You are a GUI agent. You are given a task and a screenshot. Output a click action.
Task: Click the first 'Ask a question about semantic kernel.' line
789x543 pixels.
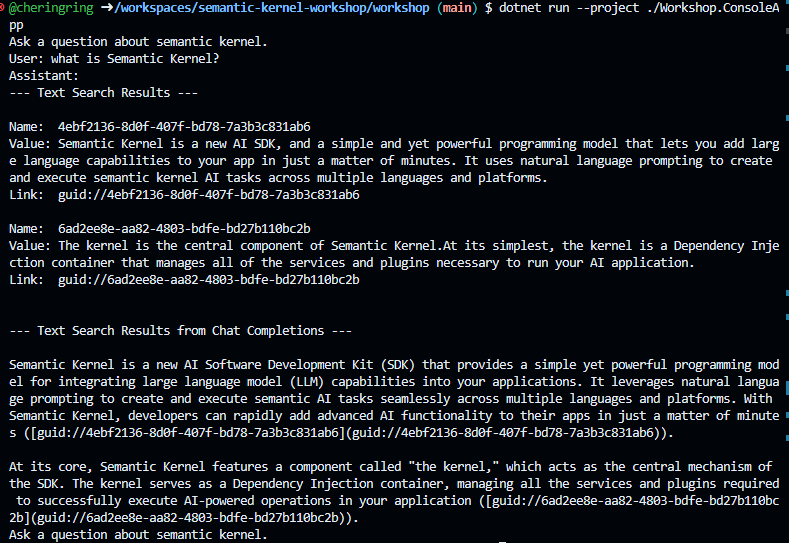[x=138, y=42]
